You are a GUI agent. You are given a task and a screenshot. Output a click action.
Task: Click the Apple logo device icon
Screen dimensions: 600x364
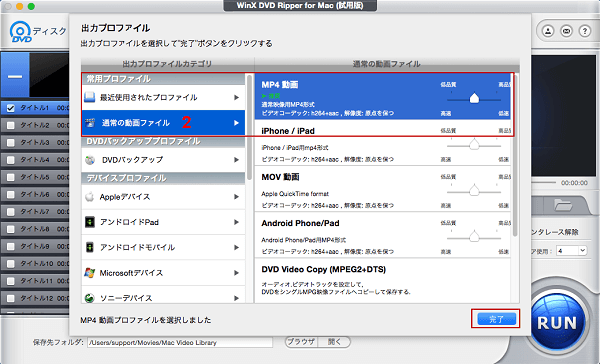[90, 197]
